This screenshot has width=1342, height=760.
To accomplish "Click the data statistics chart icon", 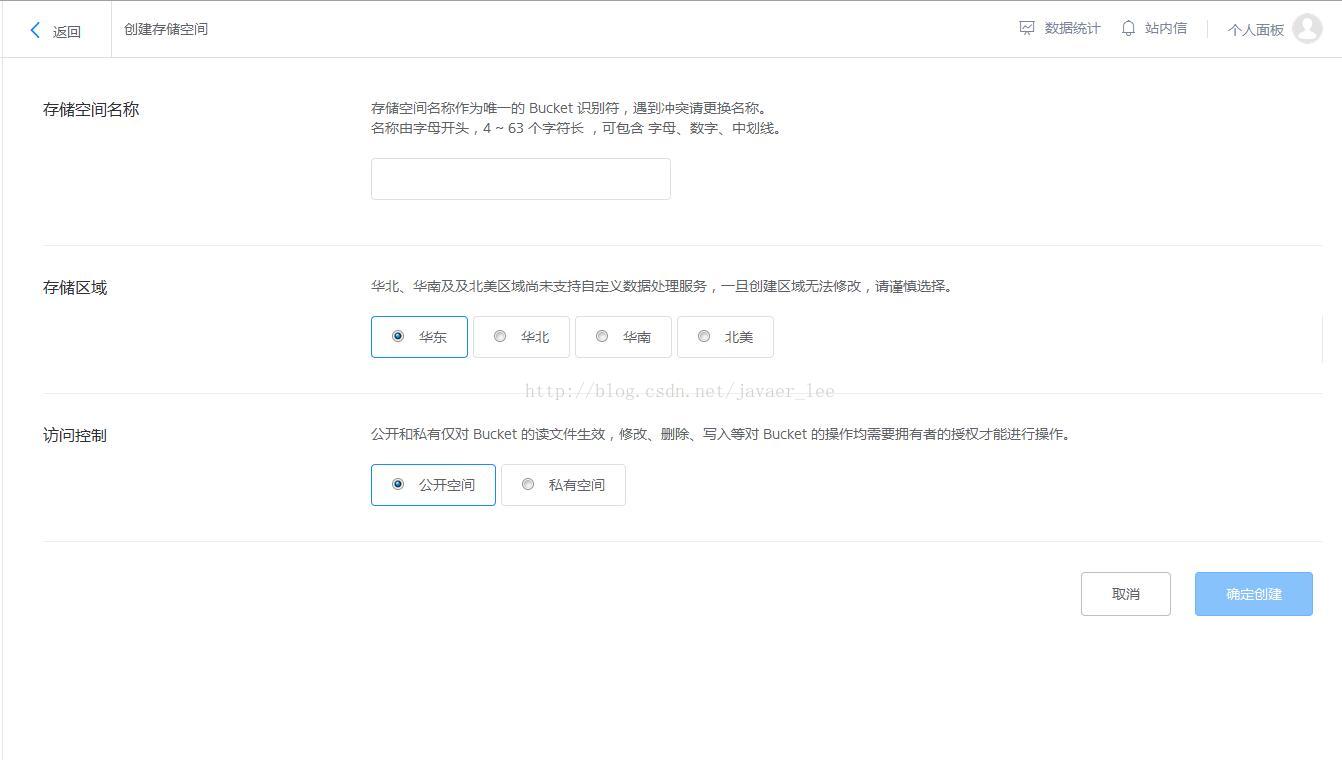I will [1027, 28].
